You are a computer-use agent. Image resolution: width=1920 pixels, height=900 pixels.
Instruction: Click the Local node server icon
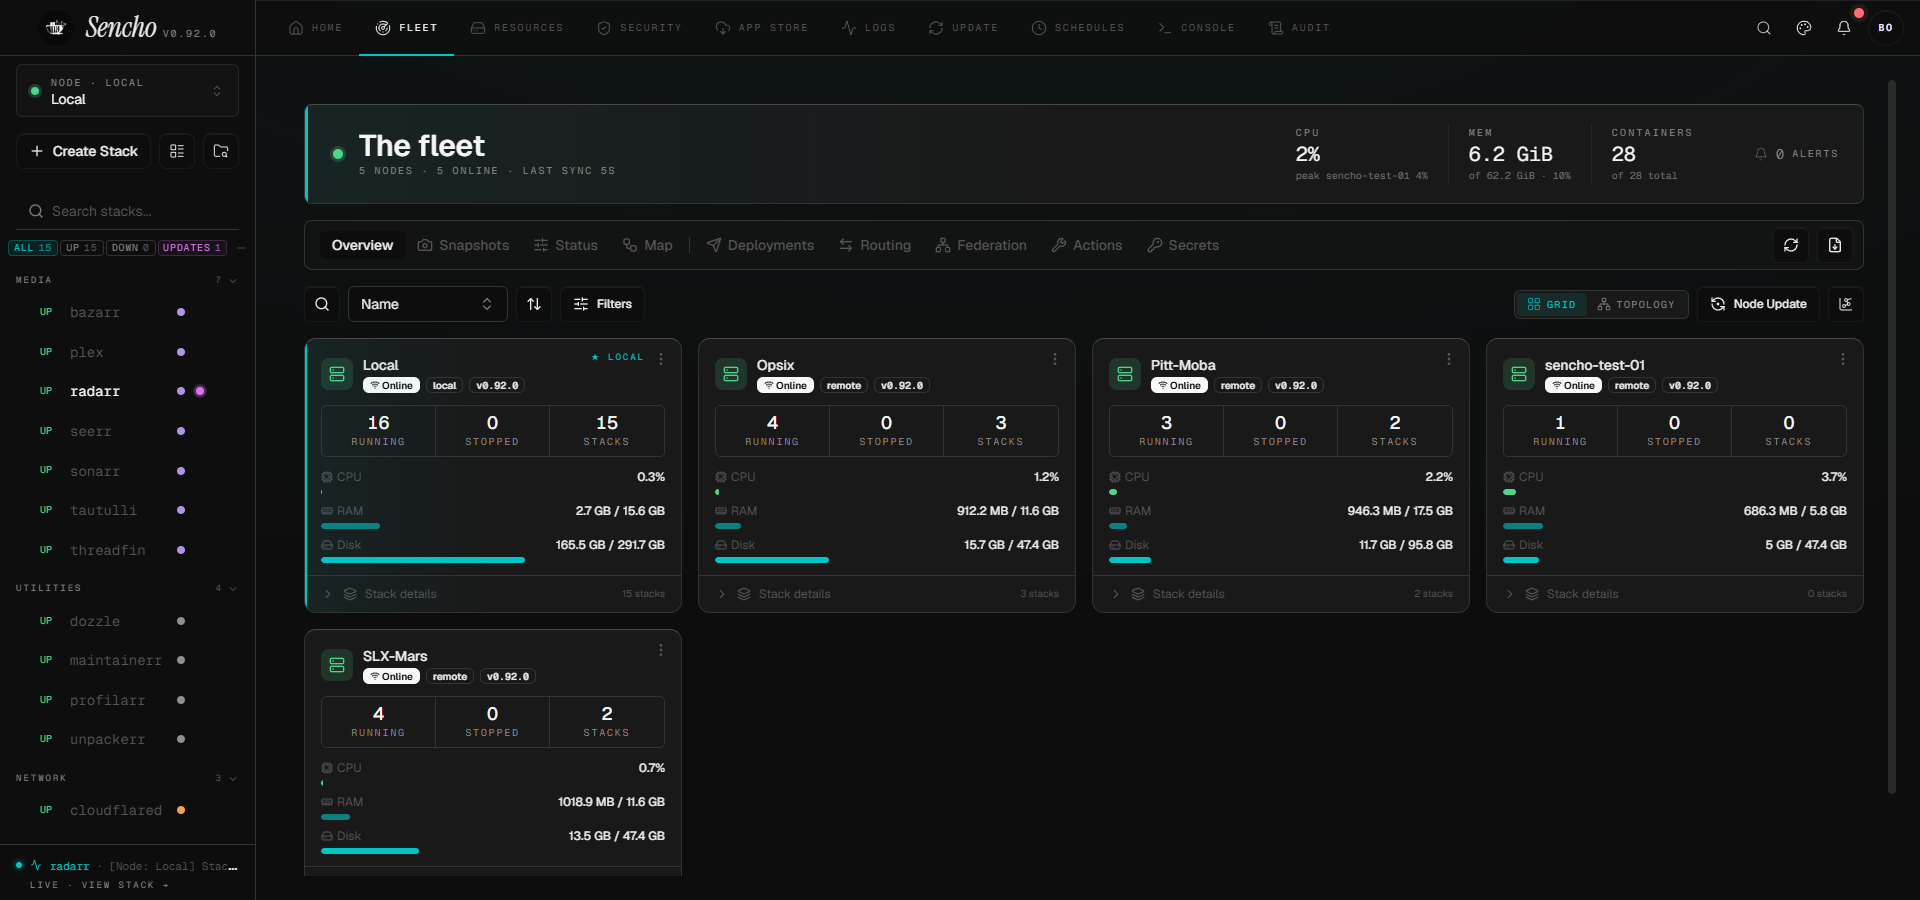coord(337,374)
